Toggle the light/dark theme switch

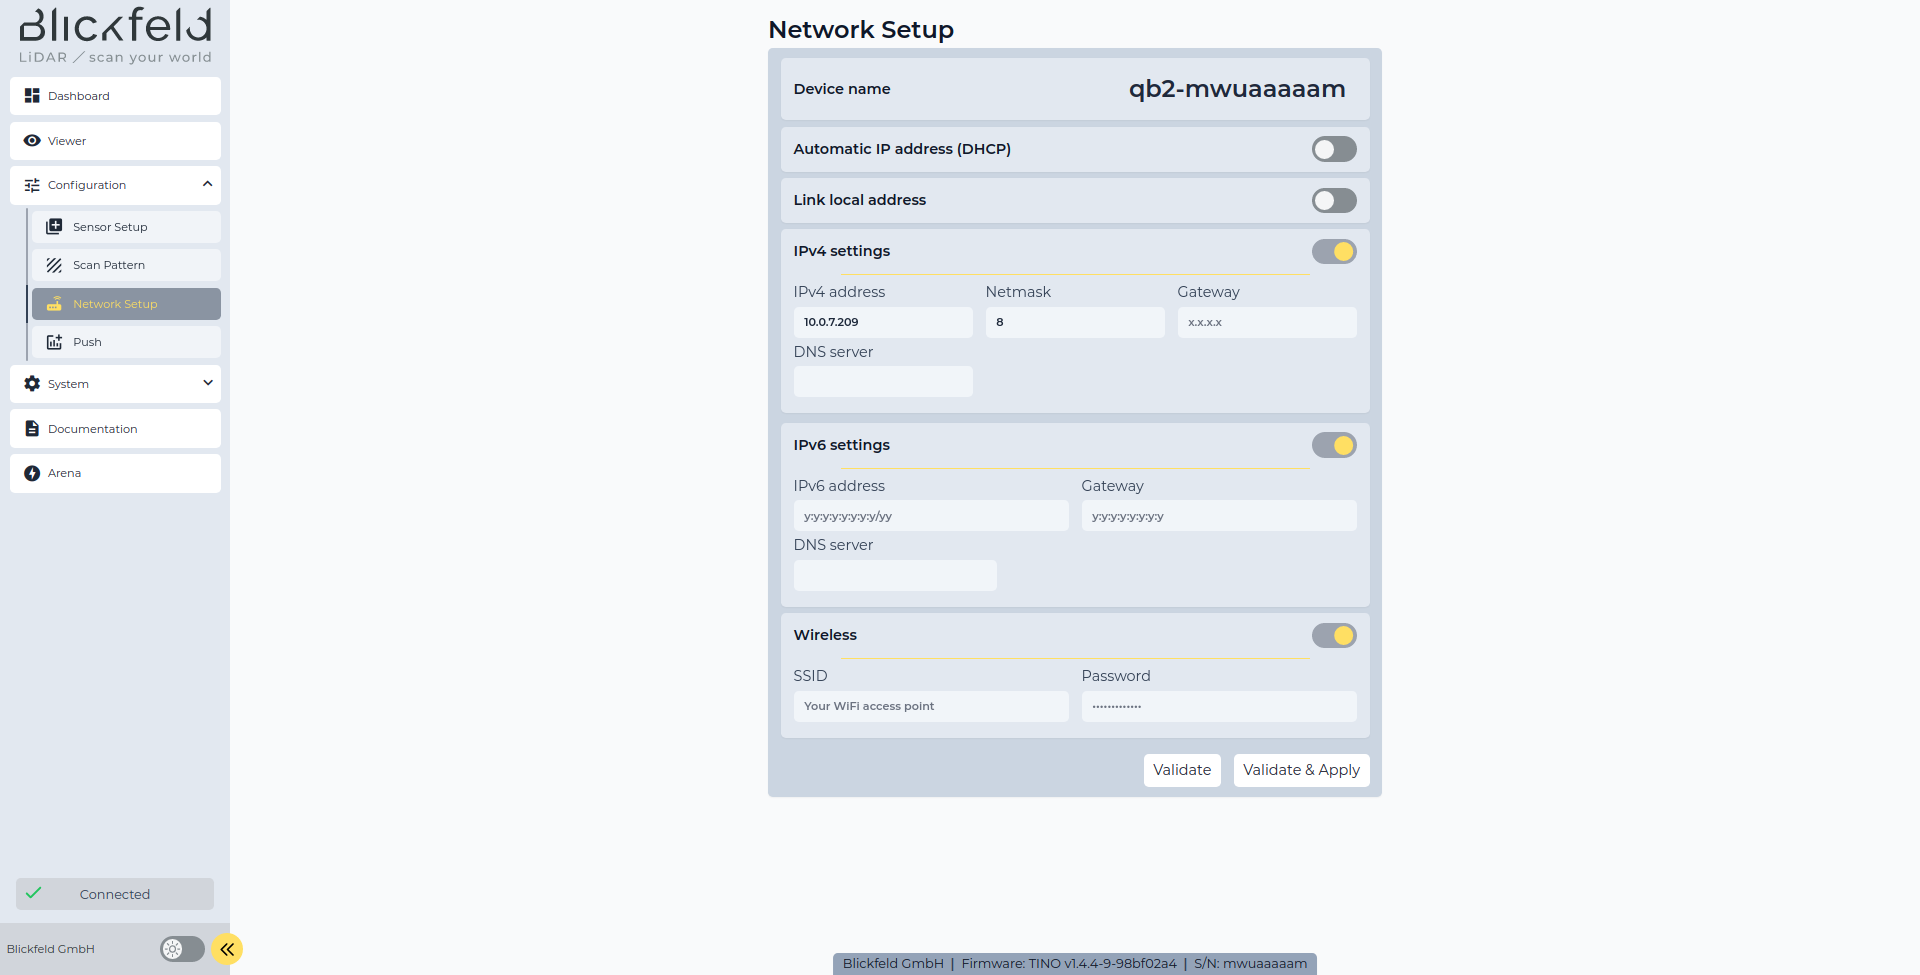tap(182, 949)
